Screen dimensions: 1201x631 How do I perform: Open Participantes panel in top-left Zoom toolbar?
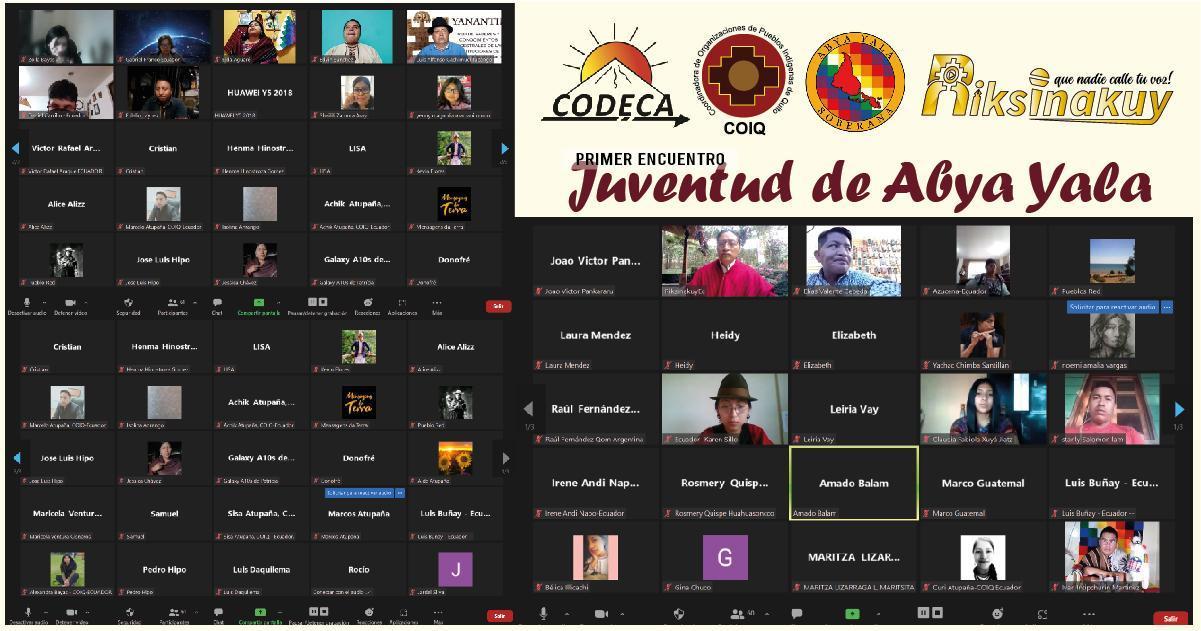[173, 302]
